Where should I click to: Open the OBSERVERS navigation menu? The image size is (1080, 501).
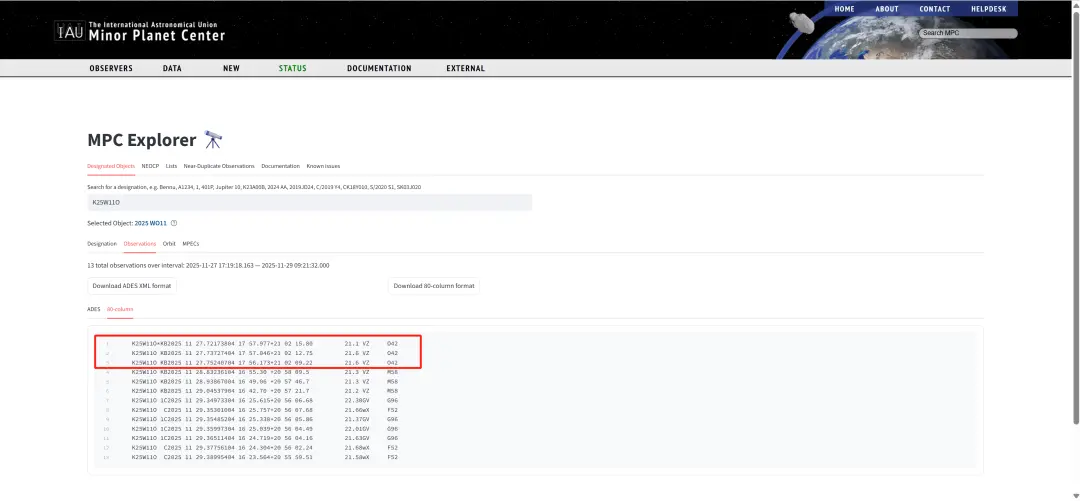[x=111, y=69]
